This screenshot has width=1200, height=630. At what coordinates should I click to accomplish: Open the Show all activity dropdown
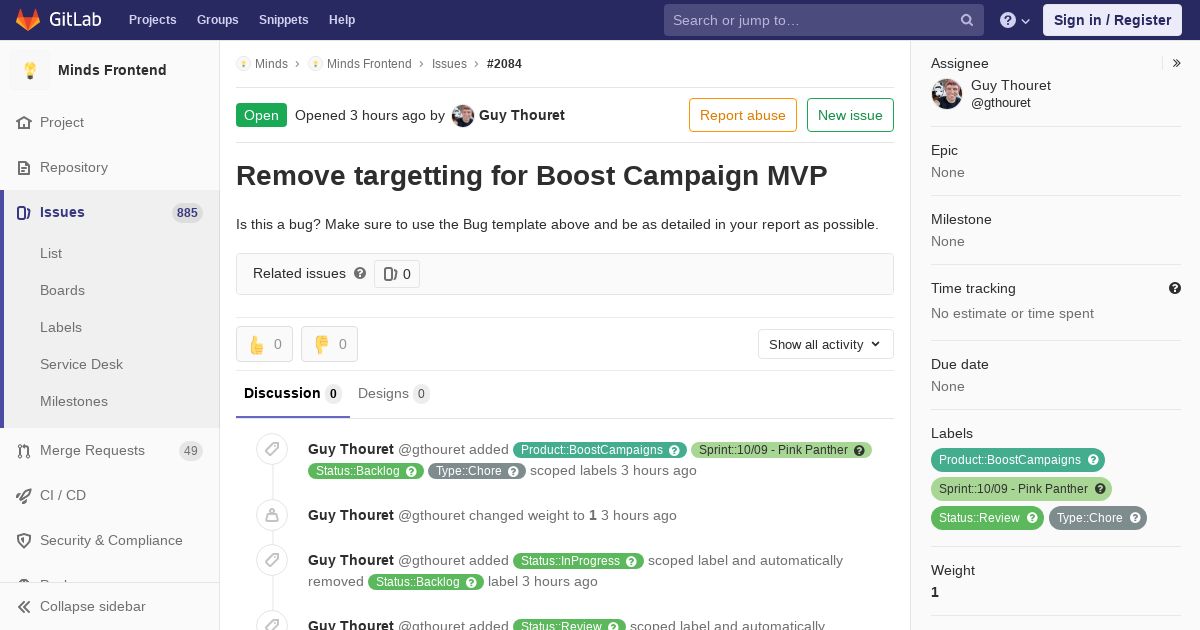click(x=826, y=344)
